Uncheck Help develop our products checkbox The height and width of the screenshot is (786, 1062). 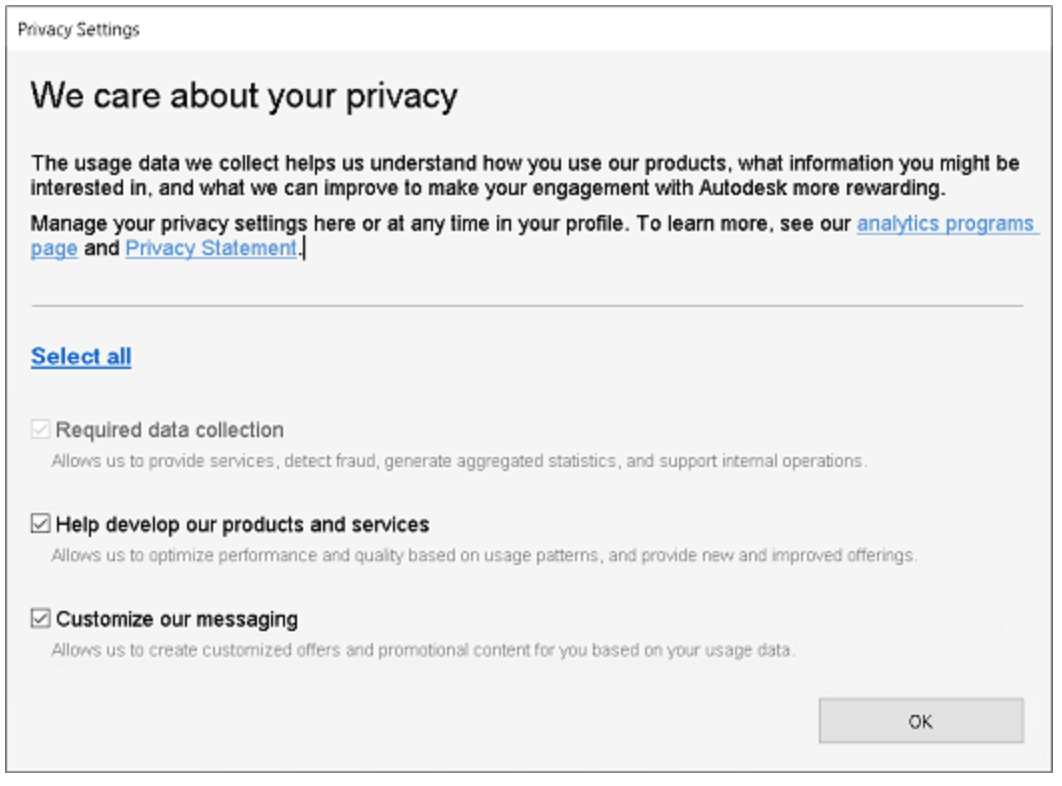(x=41, y=524)
